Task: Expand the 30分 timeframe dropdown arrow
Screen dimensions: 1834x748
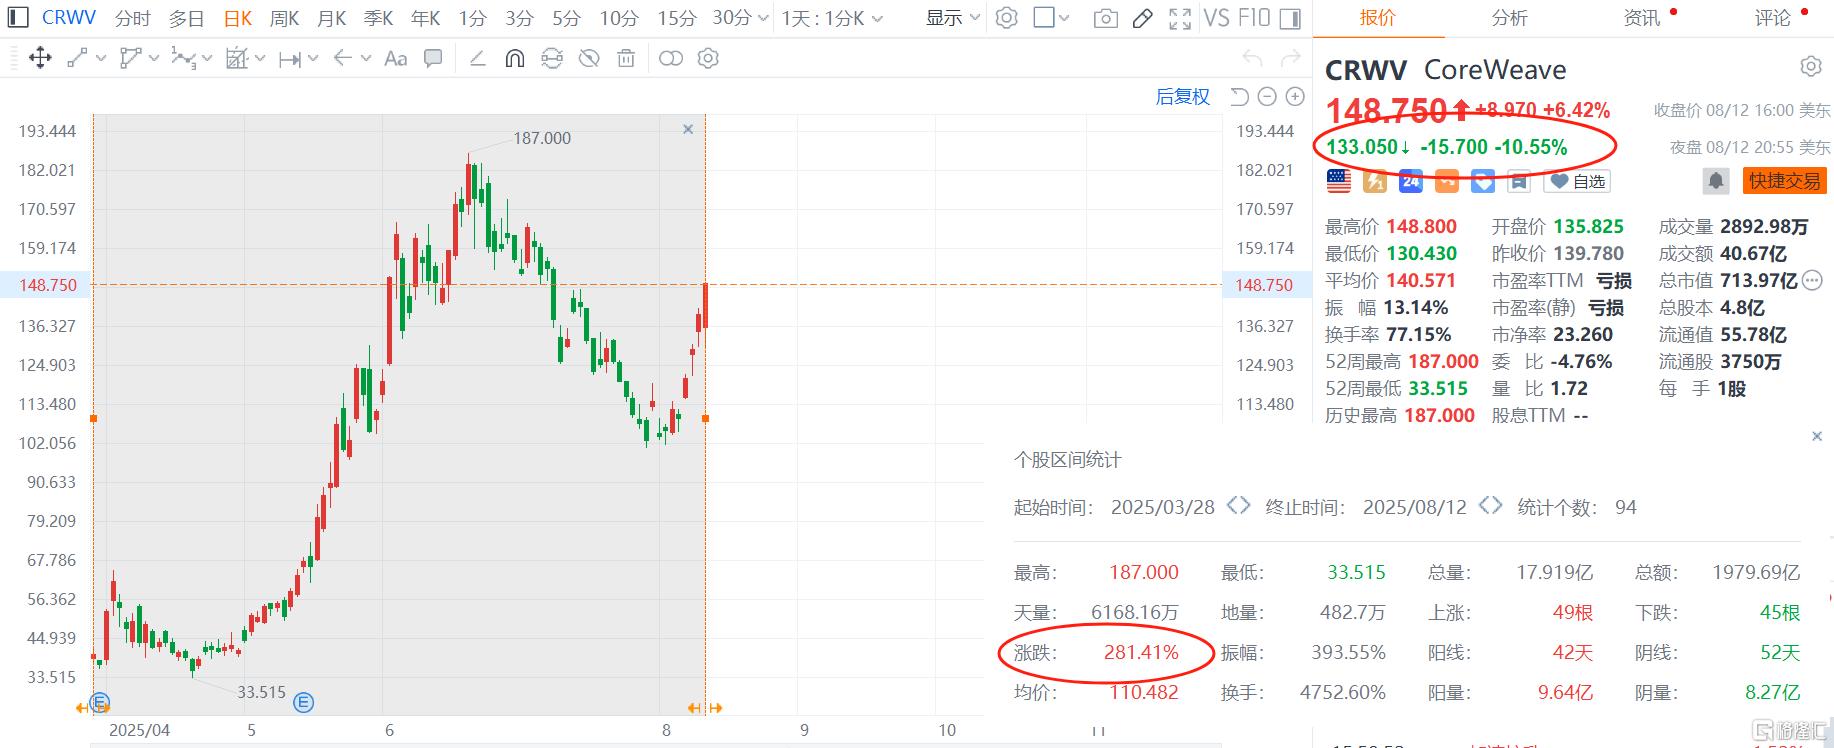Action: (764, 19)
